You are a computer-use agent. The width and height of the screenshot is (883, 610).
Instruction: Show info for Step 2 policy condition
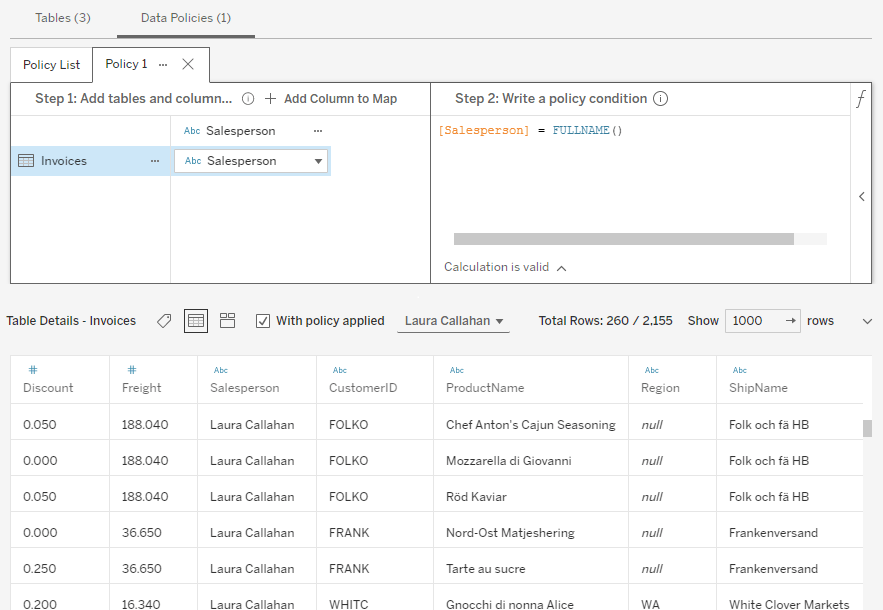coord(660,99)
